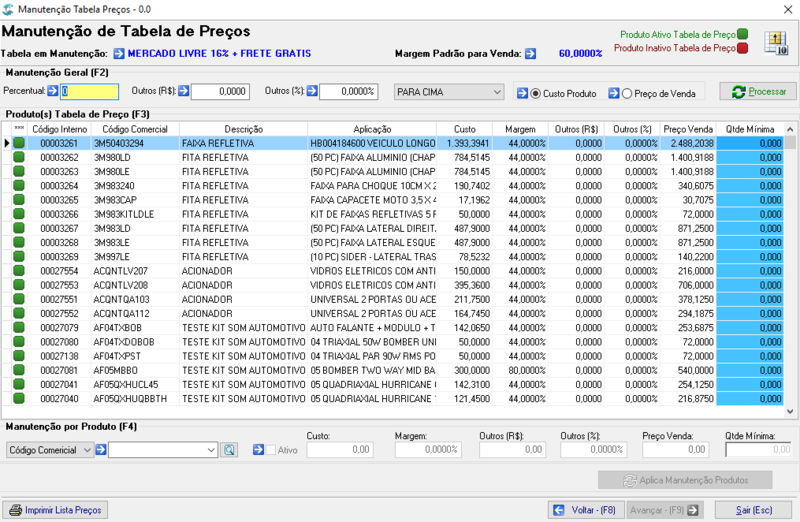Click the magnifier search icon in Manutenção por Produto

[x=230, y=450]
